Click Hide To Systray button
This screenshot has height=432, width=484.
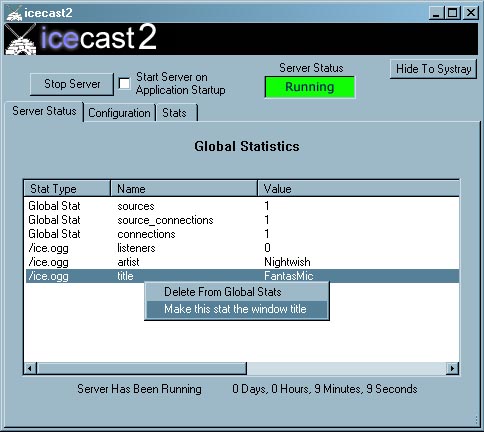point(433,69)
